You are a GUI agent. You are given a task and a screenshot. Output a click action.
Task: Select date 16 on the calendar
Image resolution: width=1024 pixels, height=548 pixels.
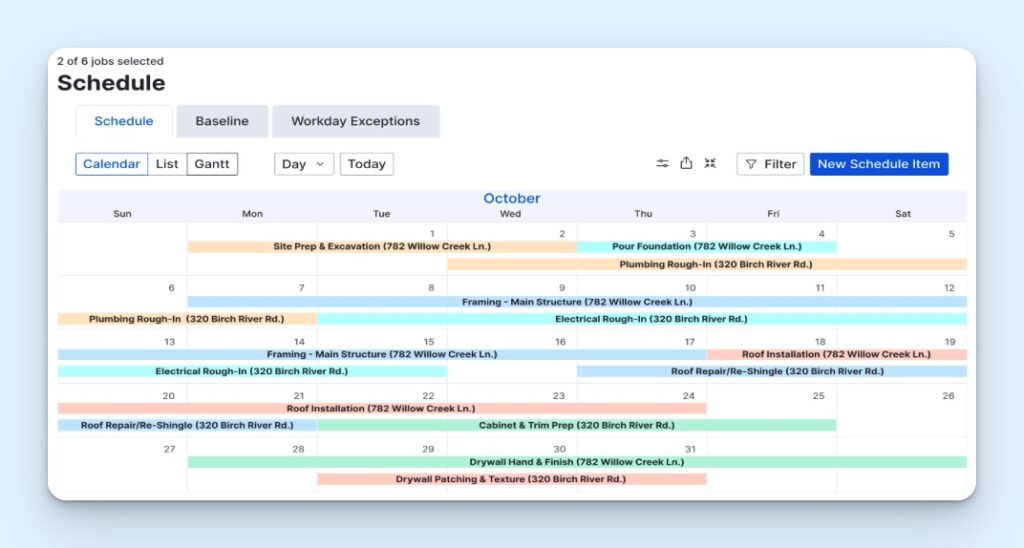coord(560,342)
